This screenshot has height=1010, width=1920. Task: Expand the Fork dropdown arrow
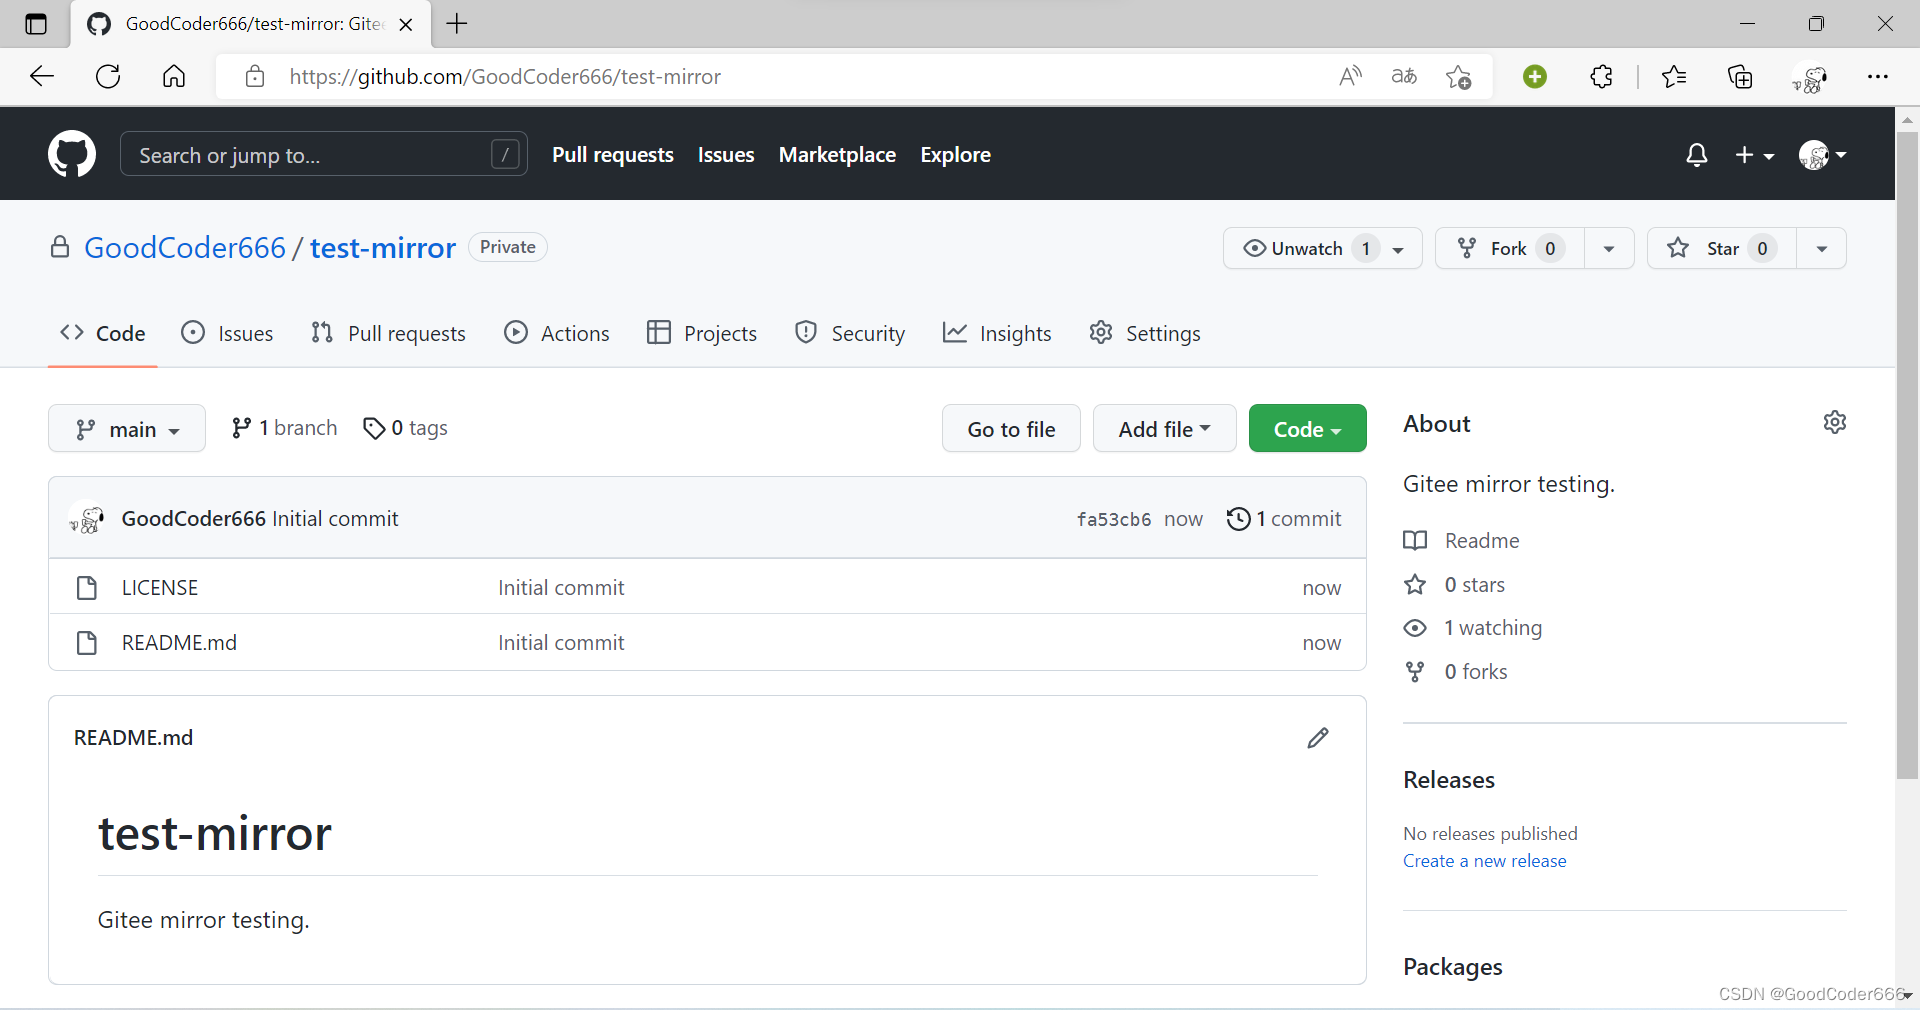tap(1609, 249)
